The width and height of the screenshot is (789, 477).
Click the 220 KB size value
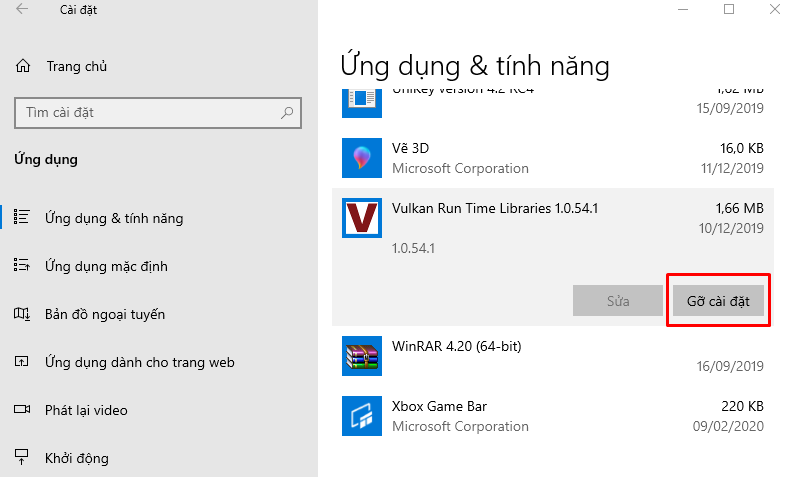point(742,407)
